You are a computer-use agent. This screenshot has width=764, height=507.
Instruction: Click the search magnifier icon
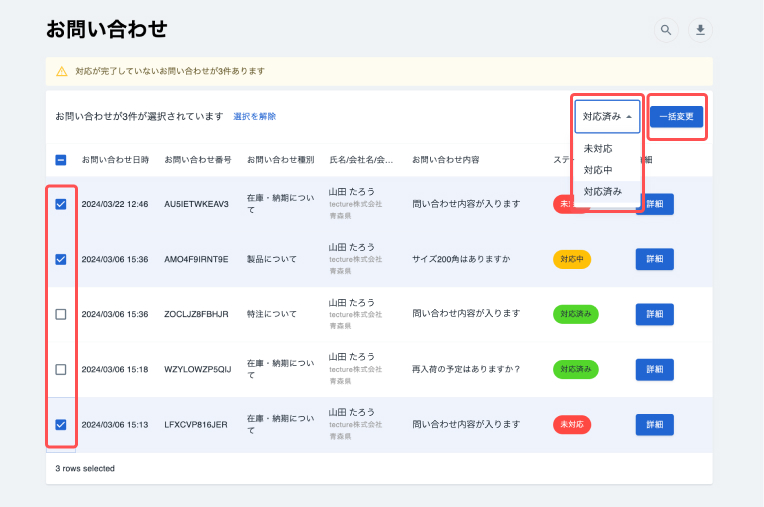point(665,30)
